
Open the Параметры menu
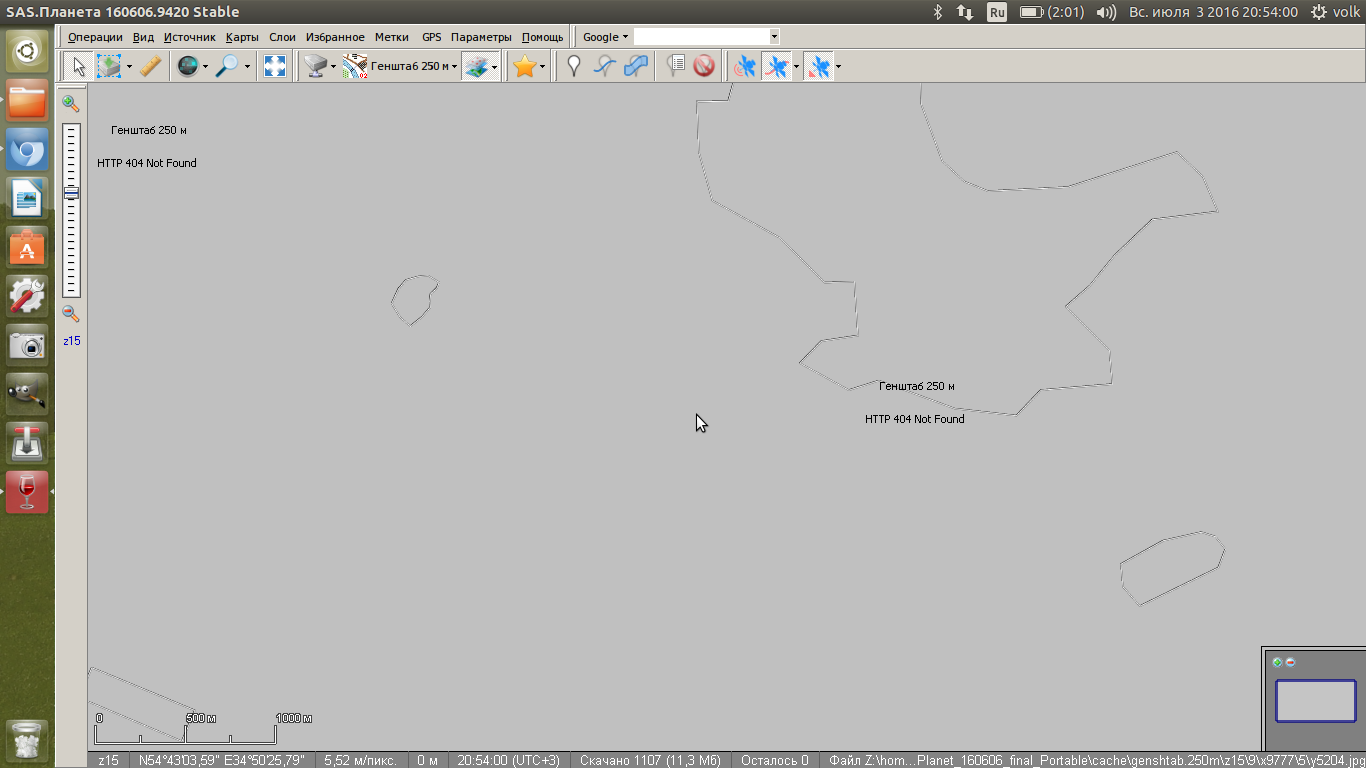[481, 37]
